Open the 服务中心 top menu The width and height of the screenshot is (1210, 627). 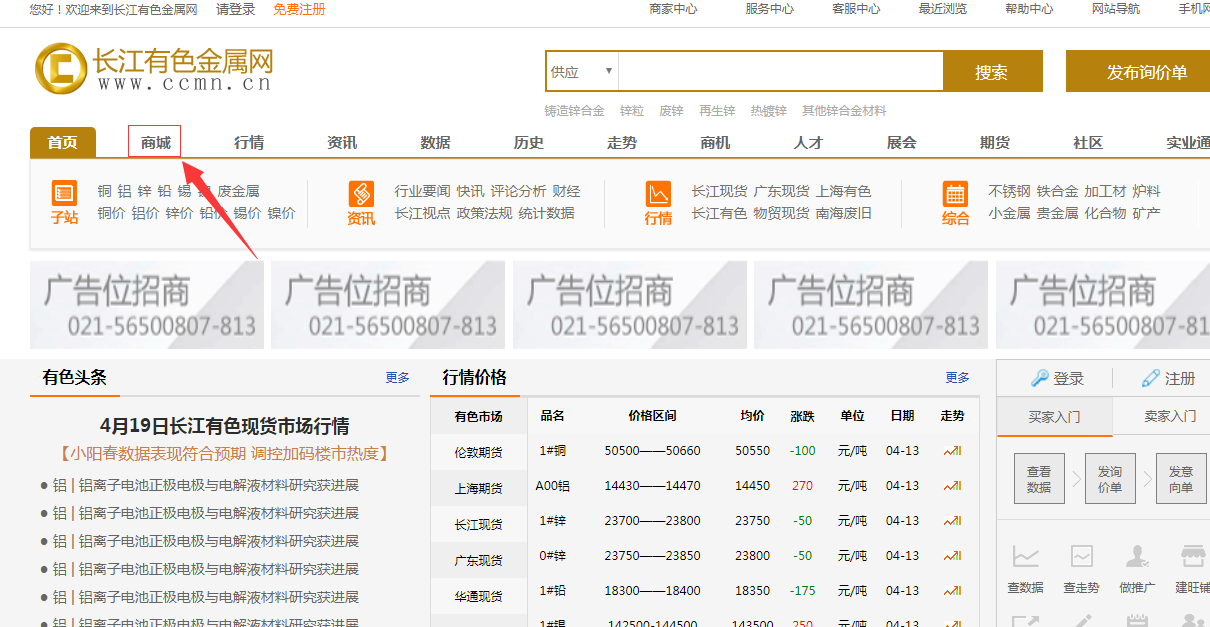(x=769, y=9)
